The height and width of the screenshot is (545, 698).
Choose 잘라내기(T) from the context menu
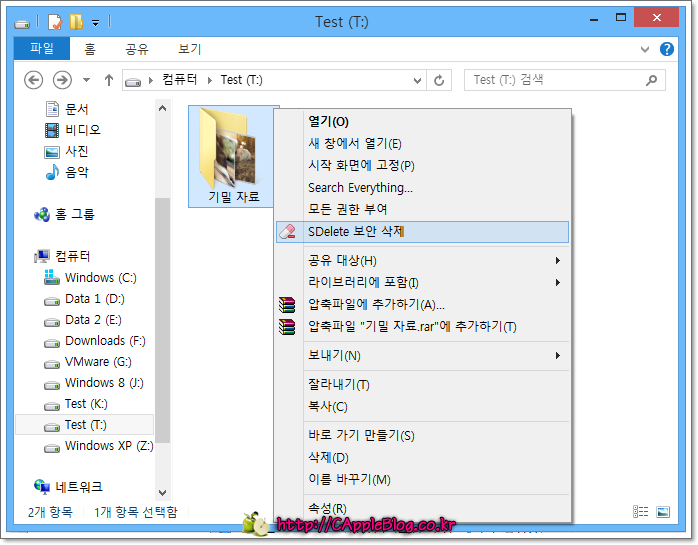[422, 384]
